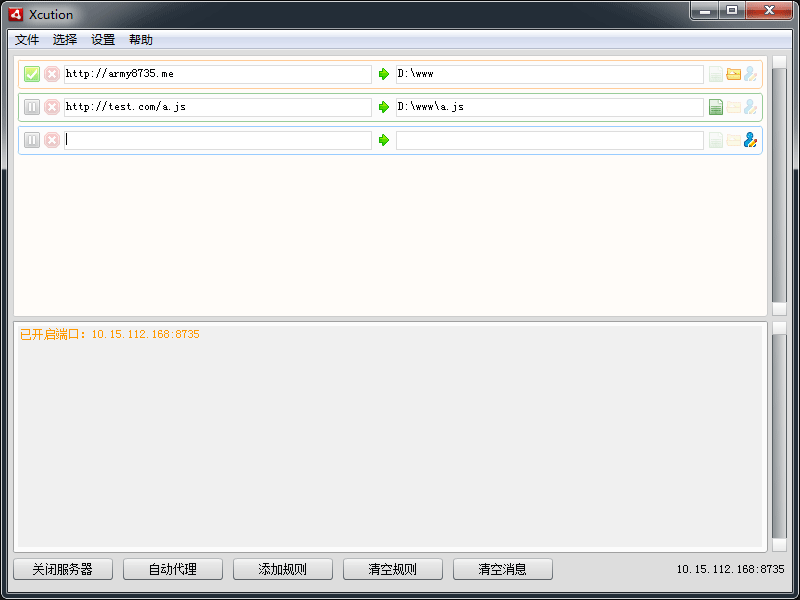The height and width of the screenshot is (600, 800).
Task: Delete the test.com/a.js rule
Action: point(52,107)
